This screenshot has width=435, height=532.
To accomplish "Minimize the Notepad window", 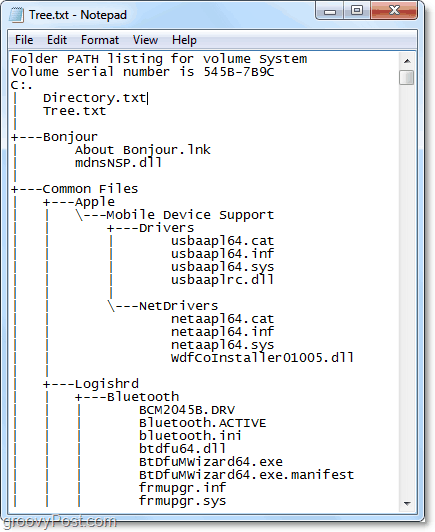I will click(330, 12).
